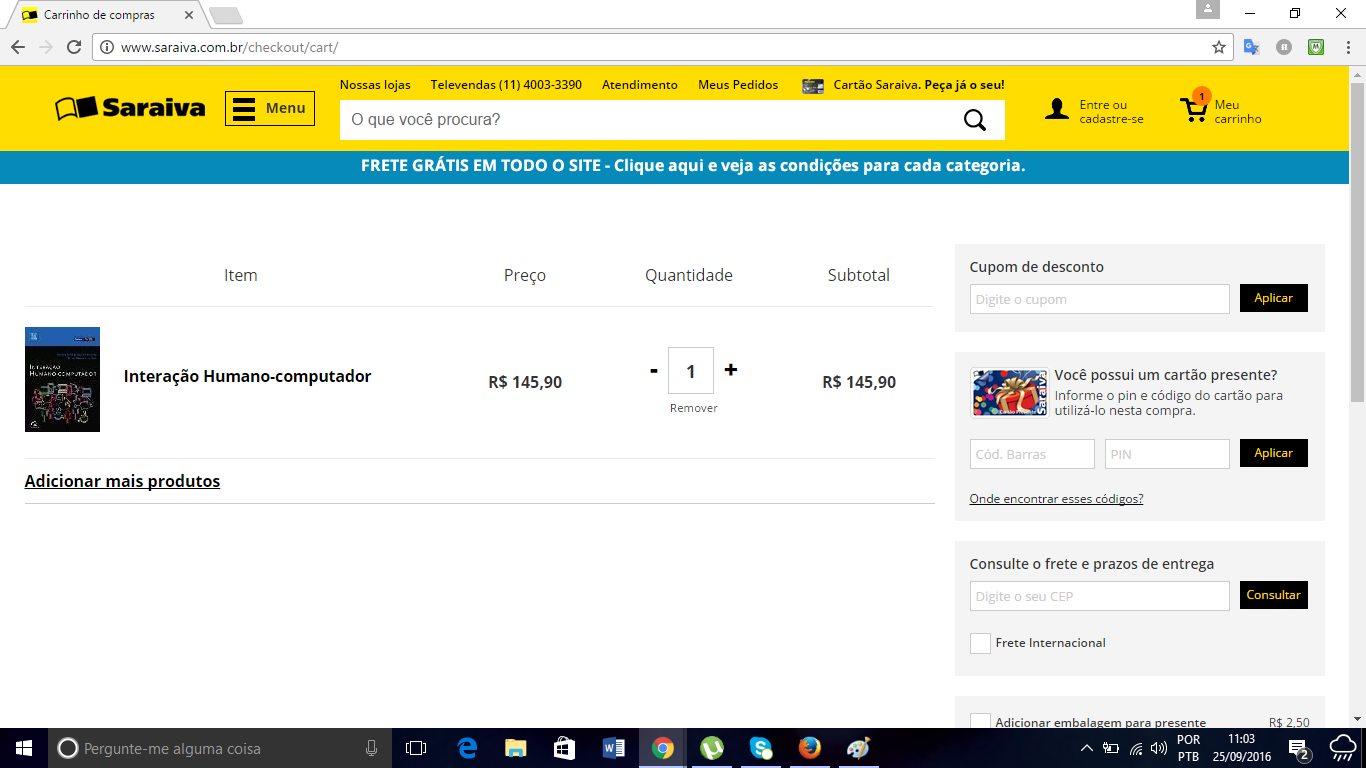The height and width of the screenshot is (768, 1366).
Task: Open the shopping cart icon
Action: point(1194,107)
